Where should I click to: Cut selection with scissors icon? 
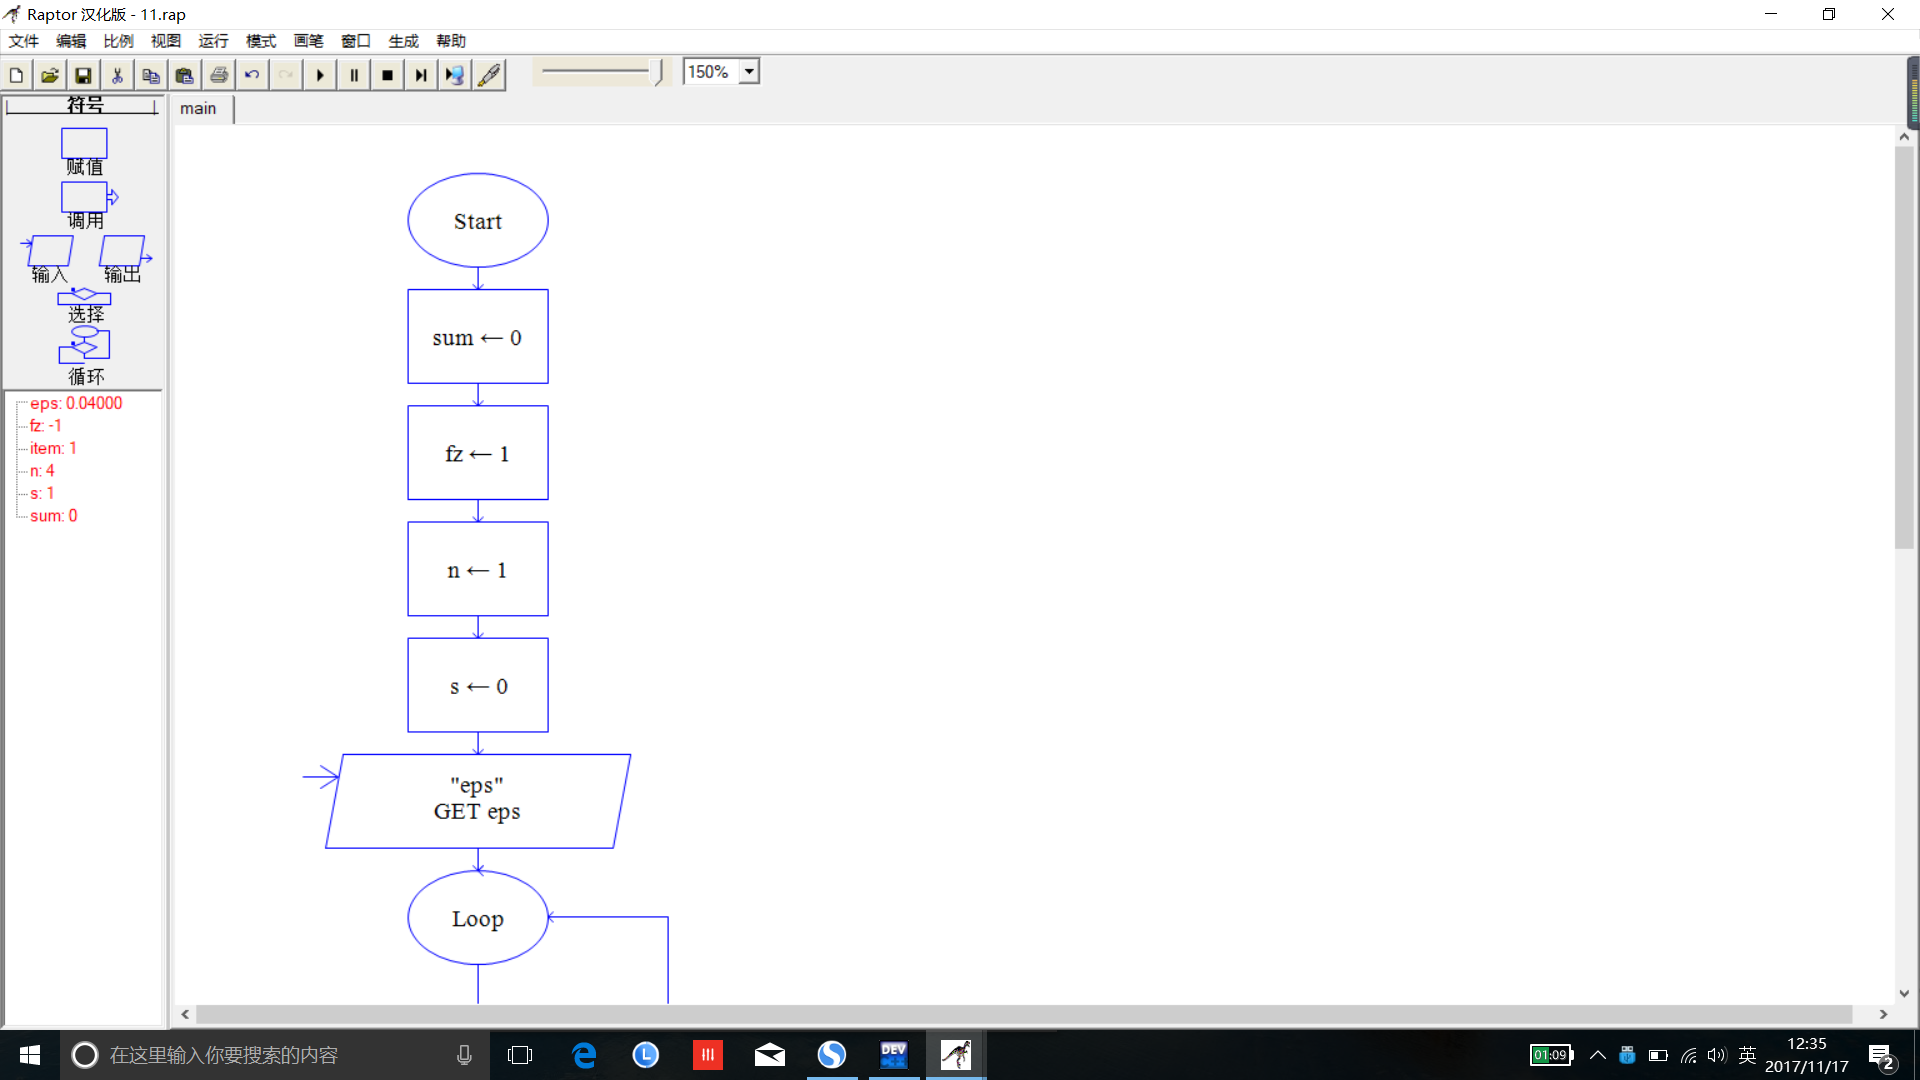coord(117,75)
